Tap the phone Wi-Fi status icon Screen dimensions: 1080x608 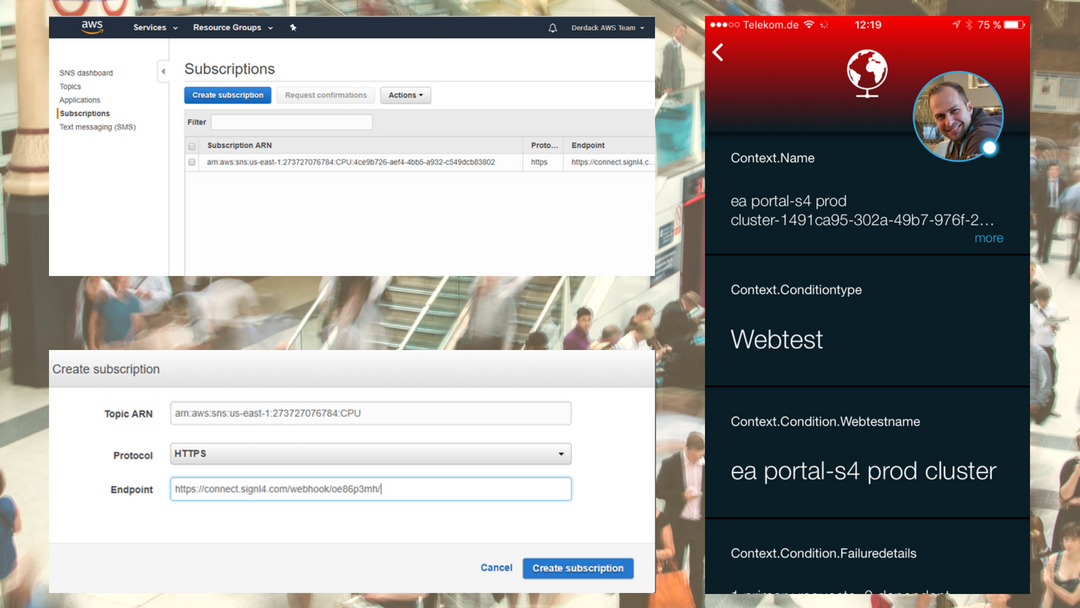(x=809, y=25)
